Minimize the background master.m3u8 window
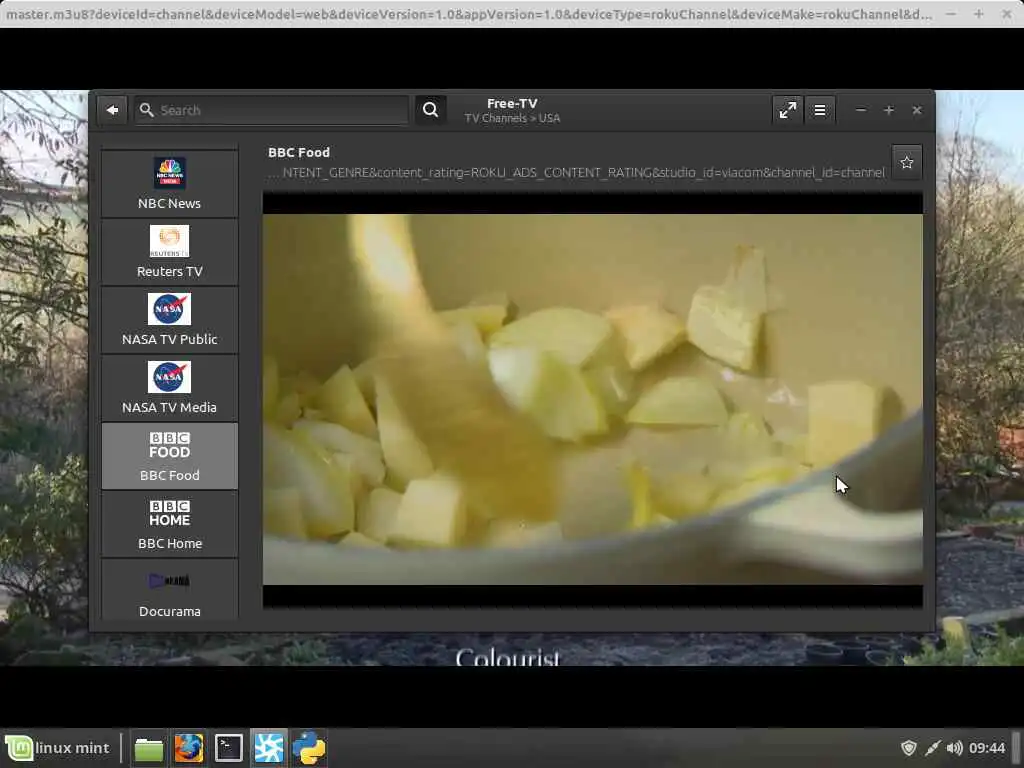Viewport: 1024px width, 768px height. tap(951, 14)
